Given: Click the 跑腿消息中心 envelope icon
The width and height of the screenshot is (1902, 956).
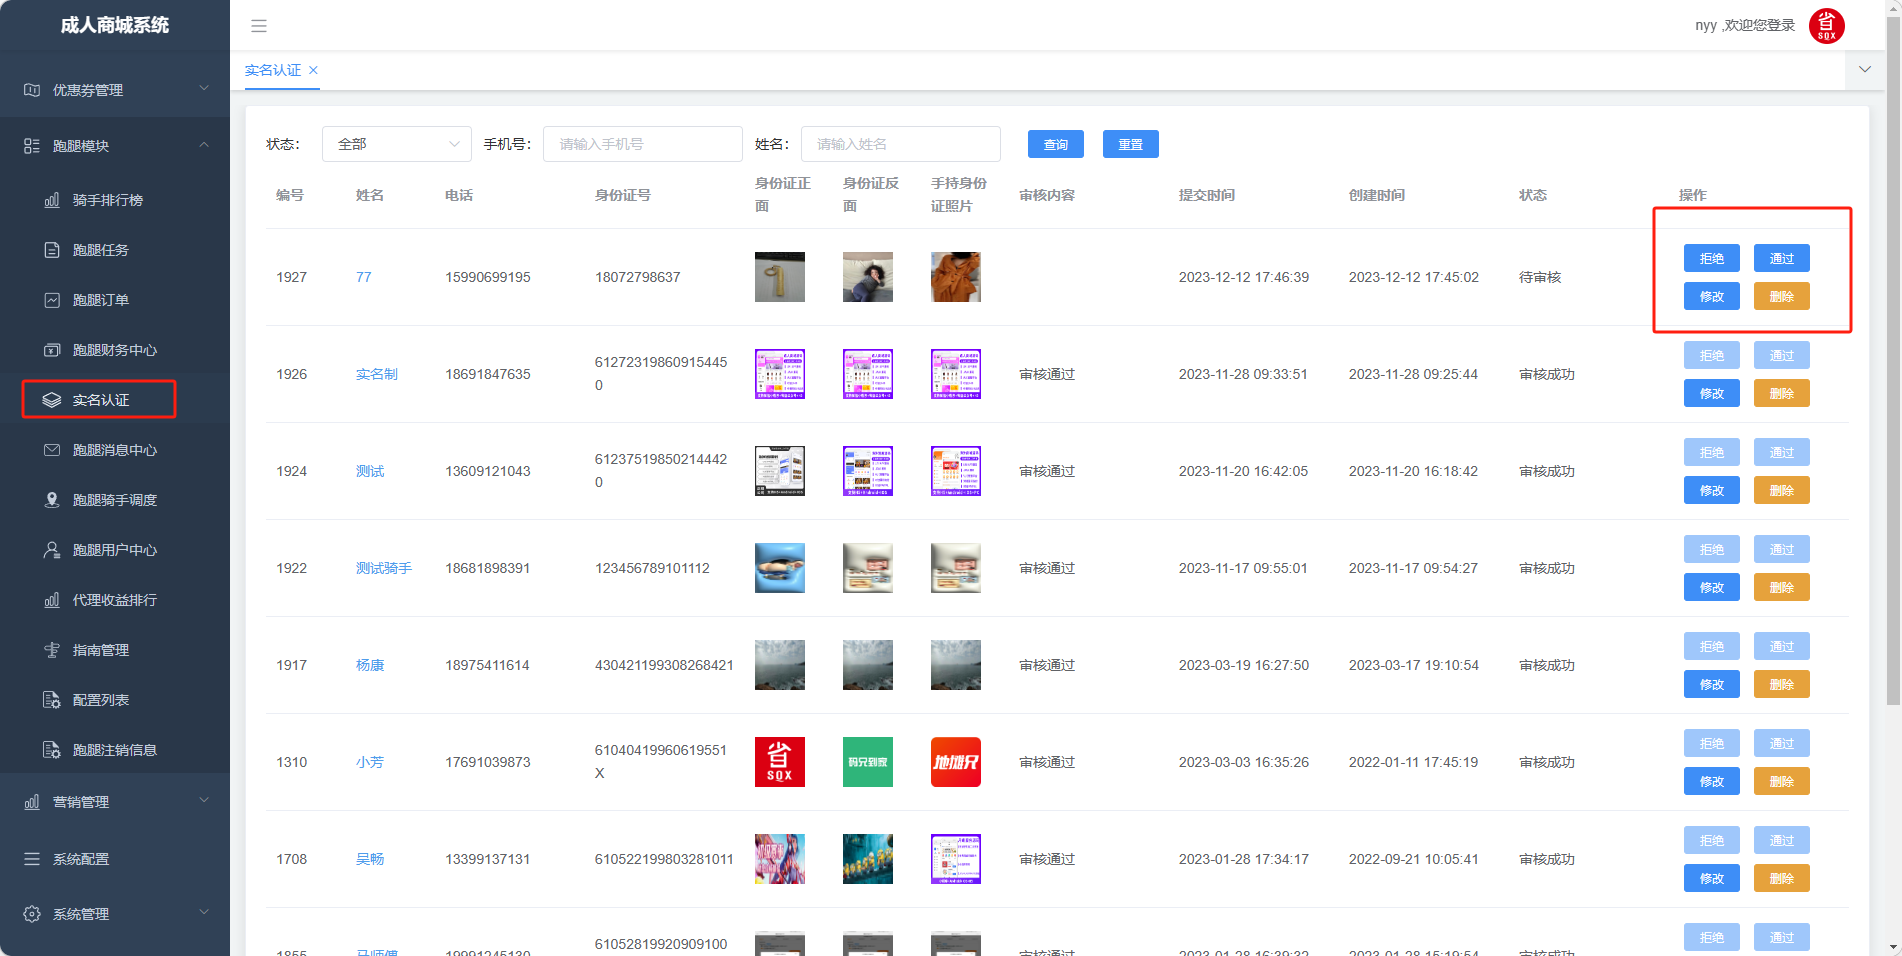Looking at the screenshot, I should tap(52, 450).
